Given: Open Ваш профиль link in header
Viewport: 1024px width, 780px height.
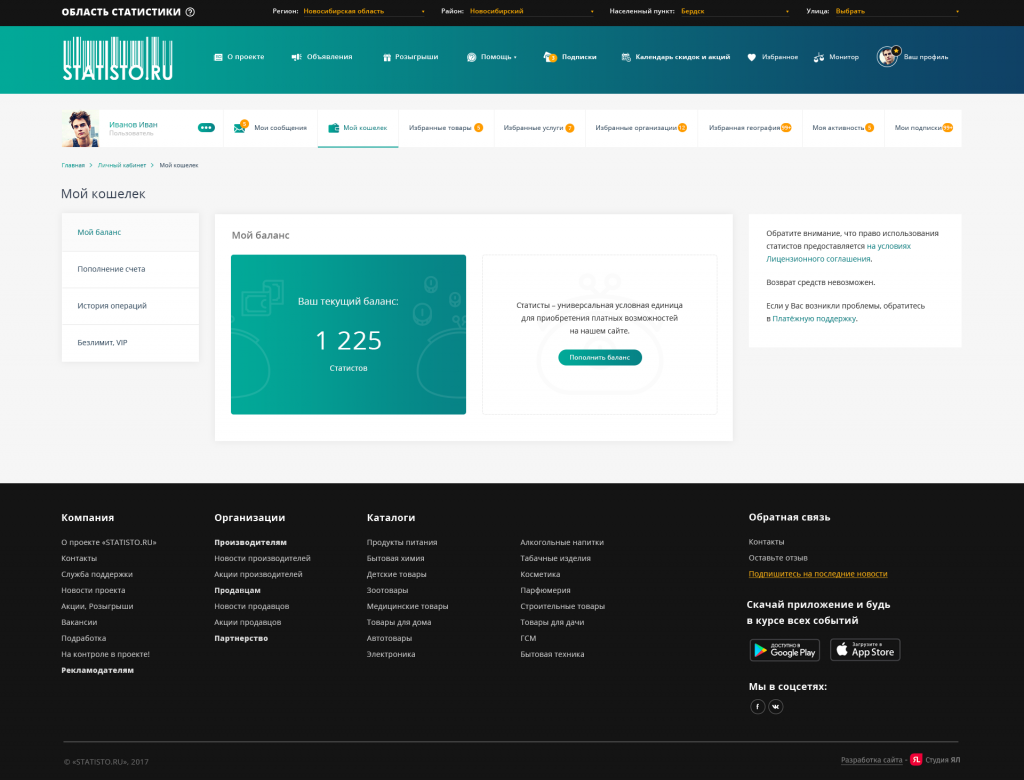Looking at the screenshot, I should point(925,57).
